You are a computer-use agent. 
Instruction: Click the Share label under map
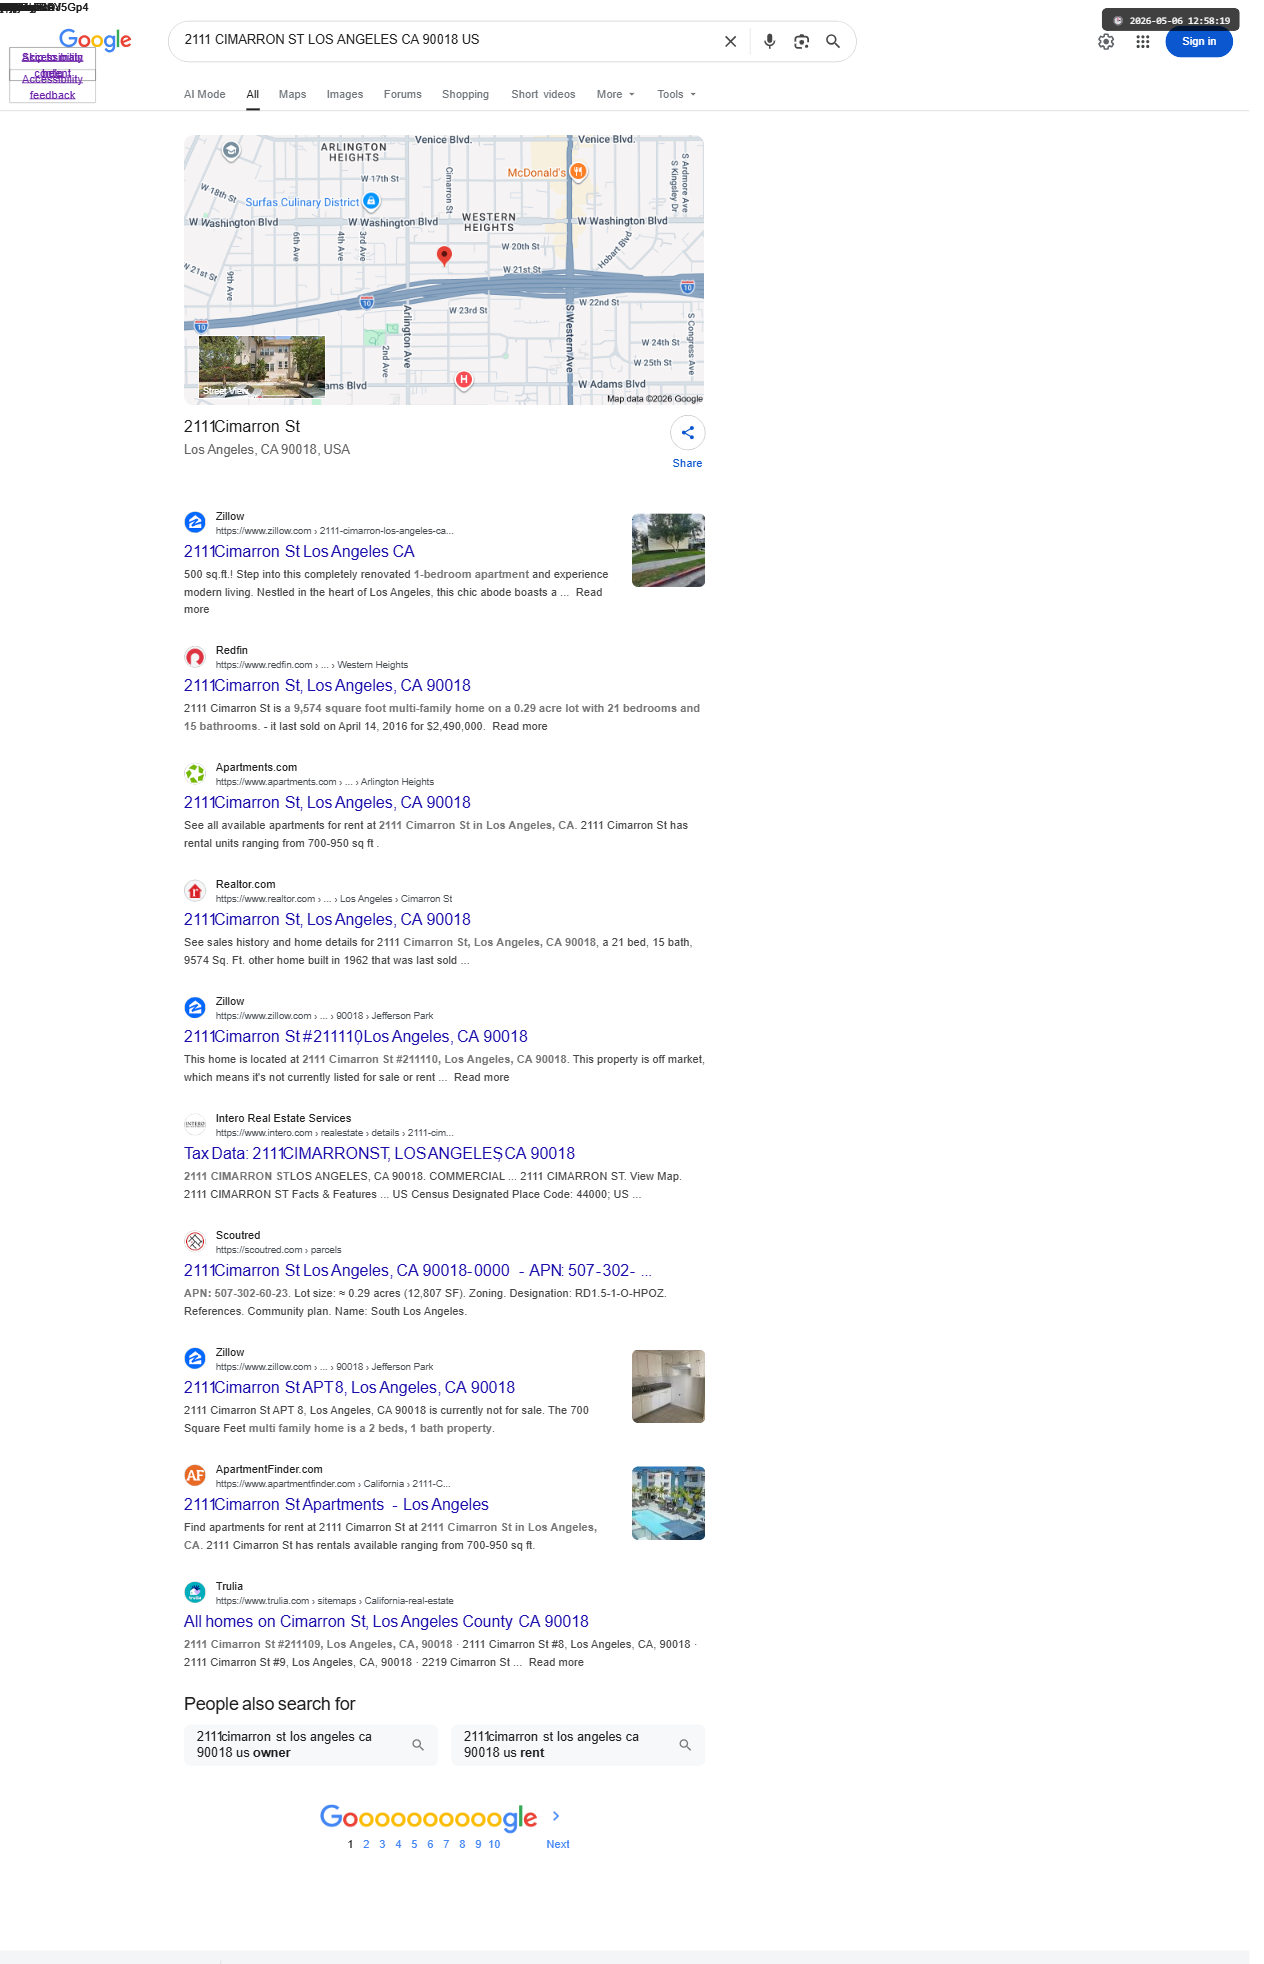point(687,464)
